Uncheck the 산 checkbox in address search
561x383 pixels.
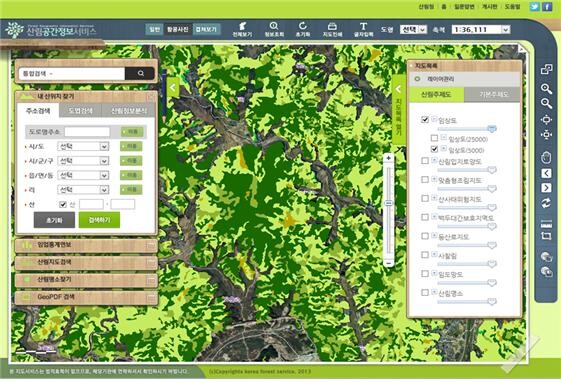[x=63, y=204]
